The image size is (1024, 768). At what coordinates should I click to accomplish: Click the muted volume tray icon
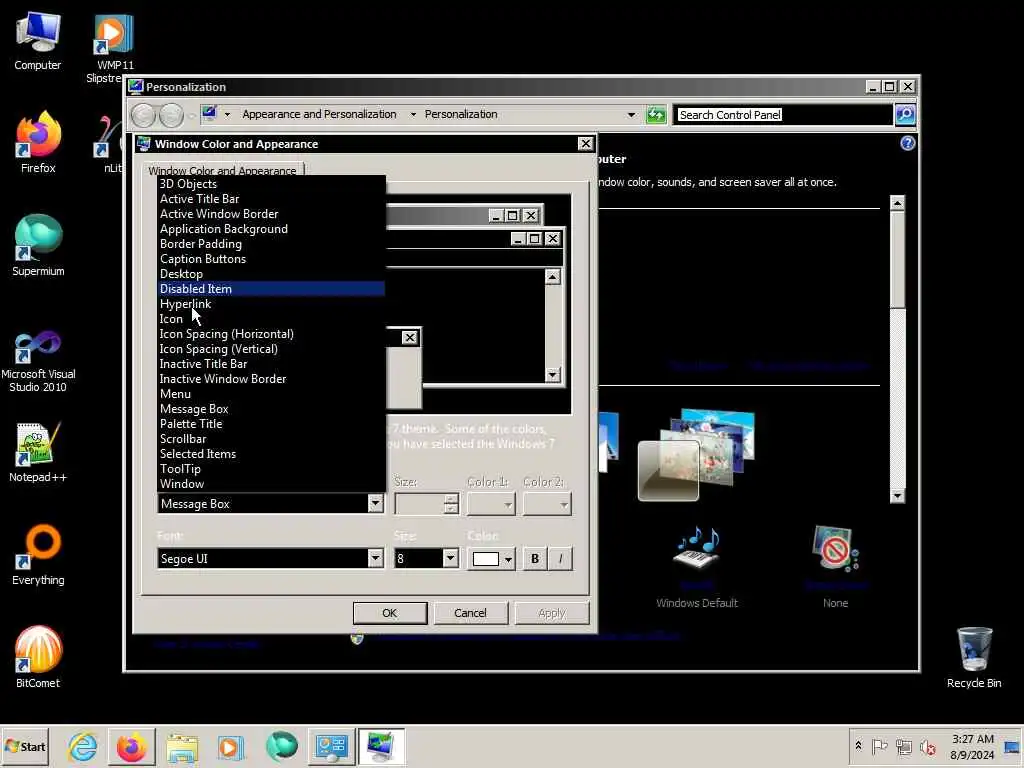click(x=927, y=746)
